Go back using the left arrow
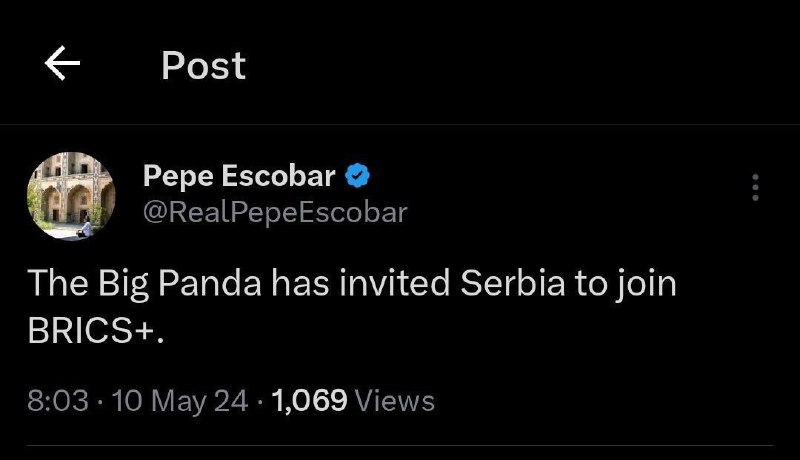 click(x=62, y=65)
